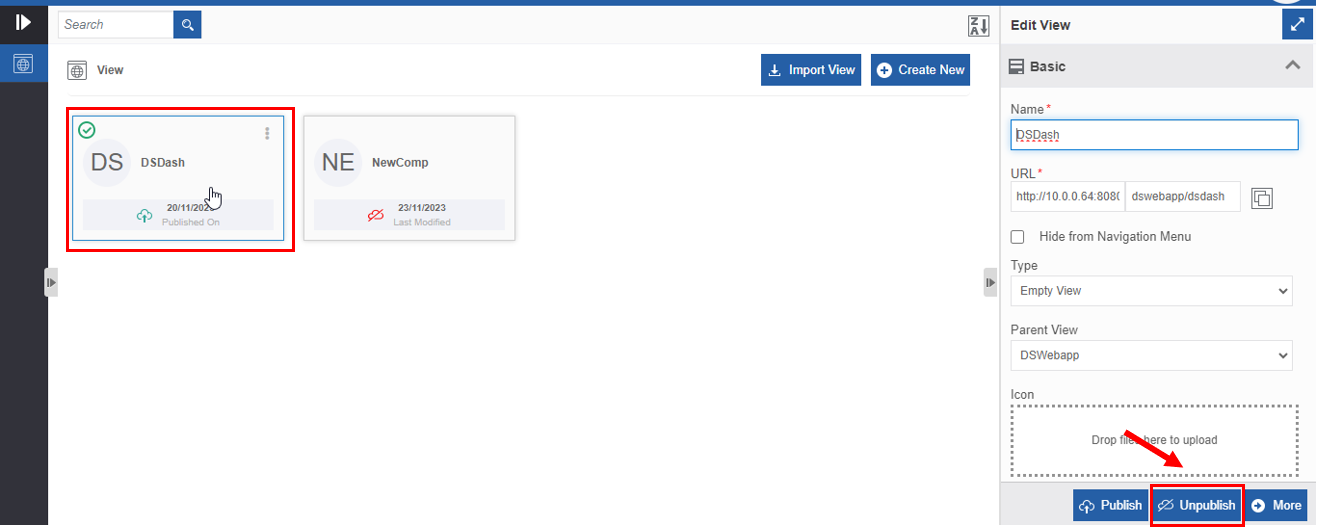Click DSDash published cloud icon
This screenshot has height=528, width=1319.
145,215
